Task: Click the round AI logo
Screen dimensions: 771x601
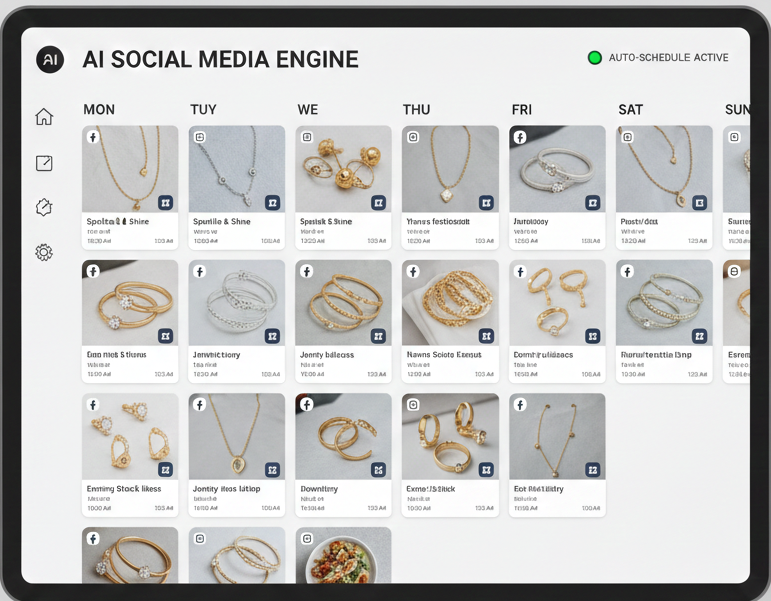Action: tap(50, 60)
